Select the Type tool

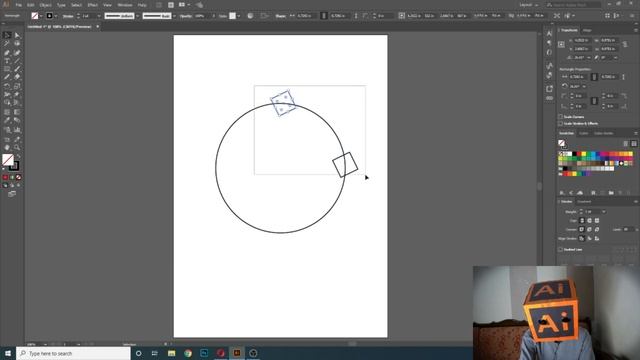[x=7, y=61]
